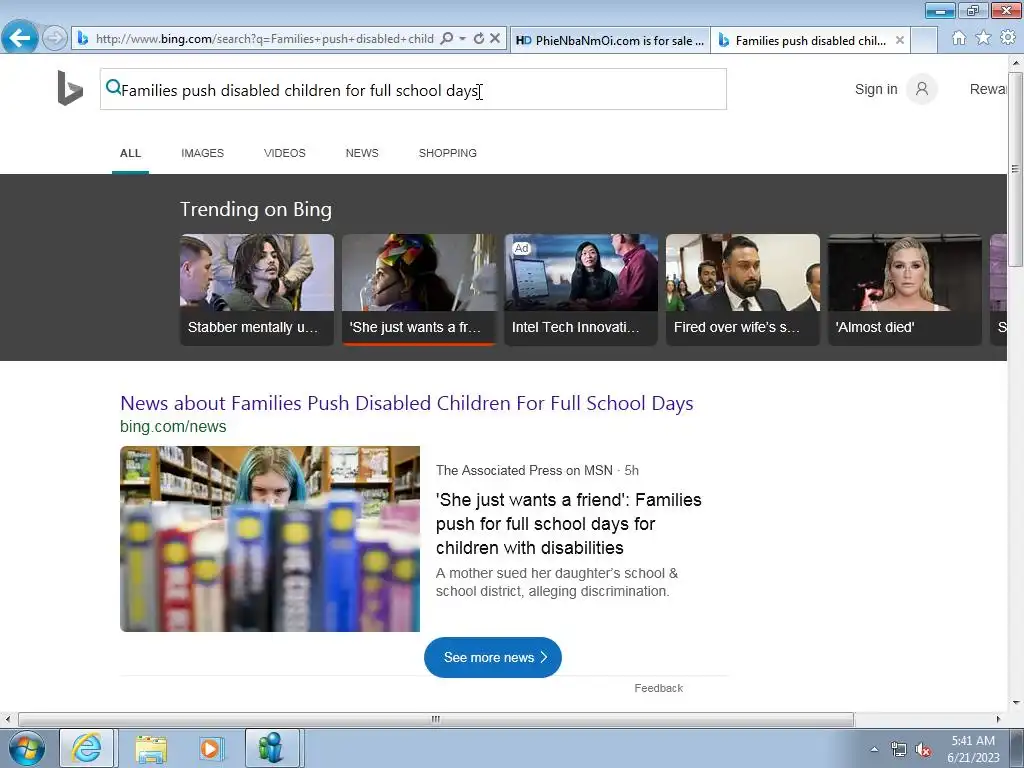1024x768 pixels.
Task: Open the Rewards link
Action: tap(987, 89)
